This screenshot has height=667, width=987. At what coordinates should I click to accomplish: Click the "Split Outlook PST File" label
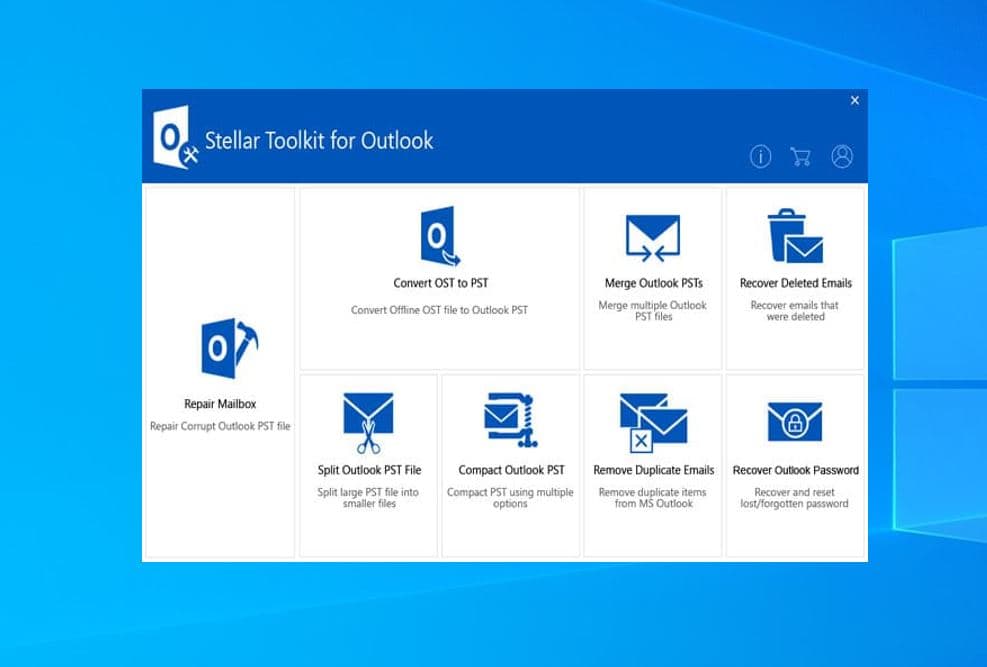369,470
